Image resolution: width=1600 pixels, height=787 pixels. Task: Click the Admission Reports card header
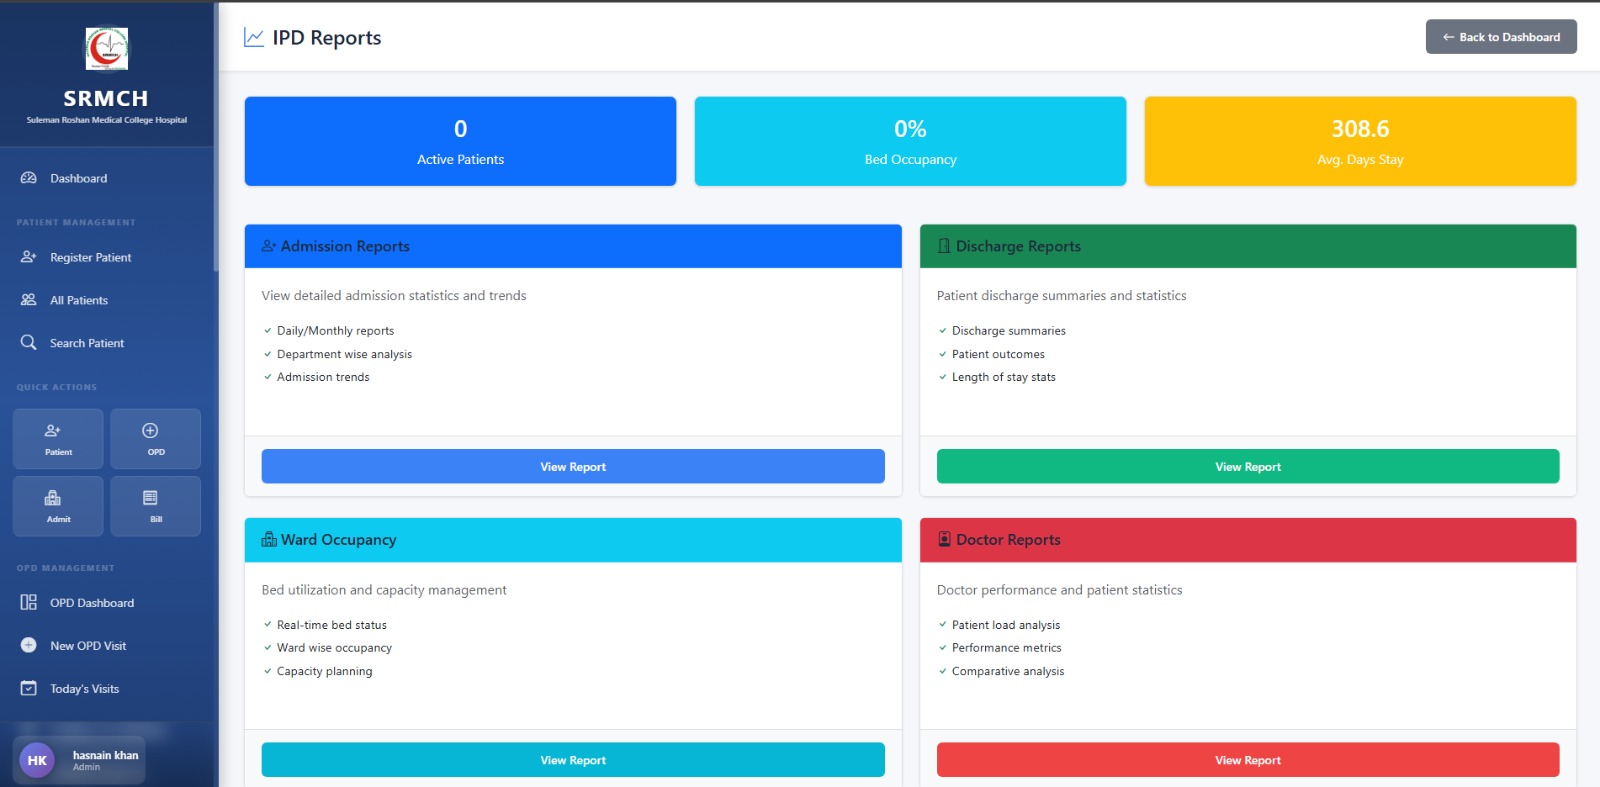pyautogui.click(x=573, y=246)
